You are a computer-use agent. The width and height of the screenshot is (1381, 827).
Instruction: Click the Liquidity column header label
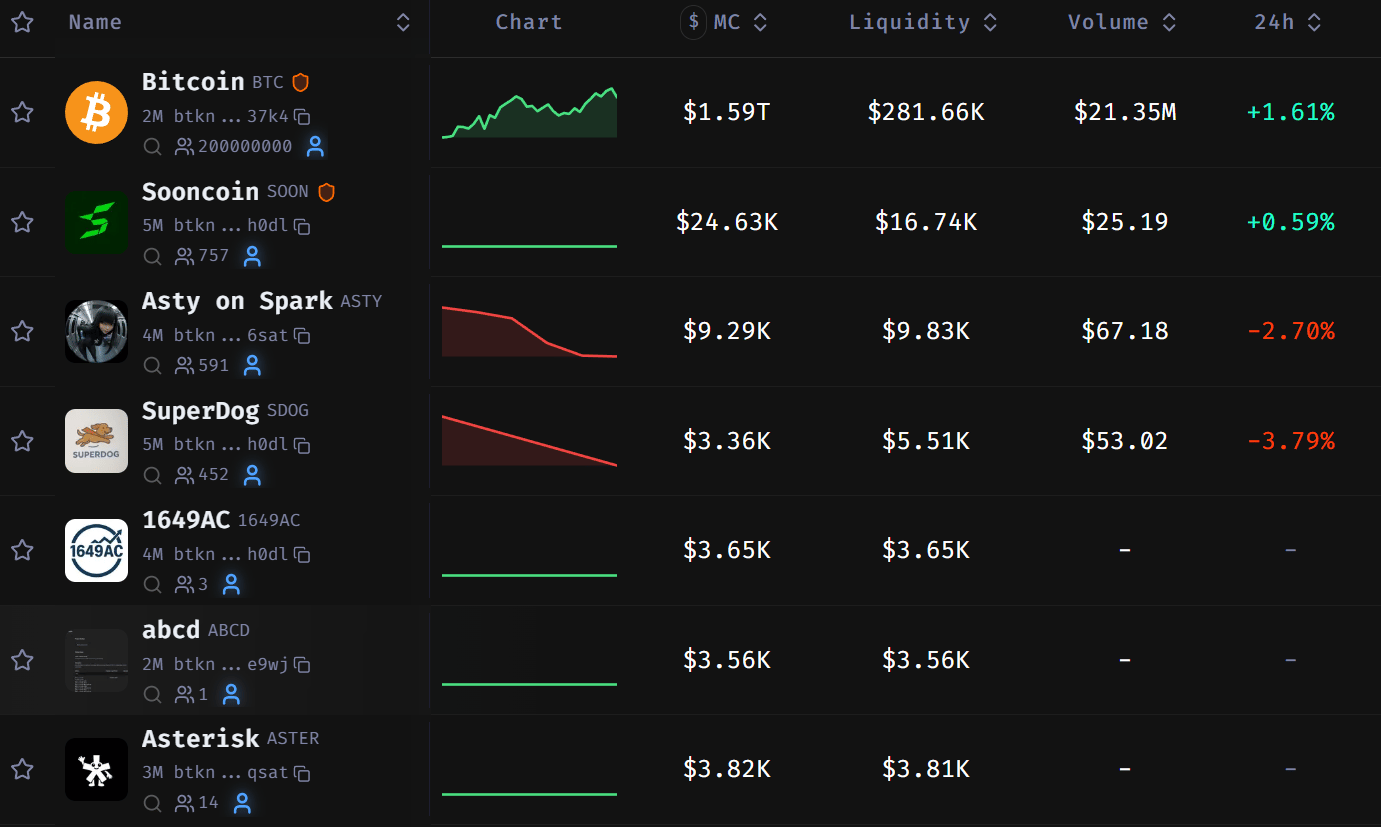[909, 22]
